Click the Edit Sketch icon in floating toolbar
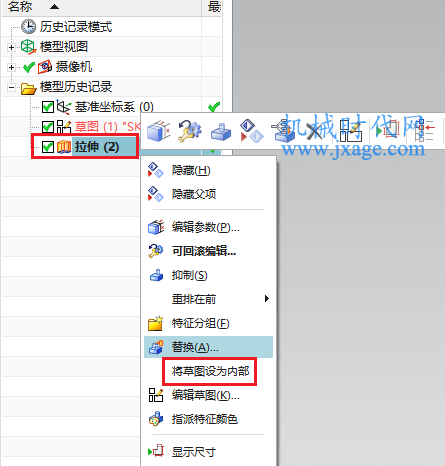 pyautogui.click(x=351, y=131)
